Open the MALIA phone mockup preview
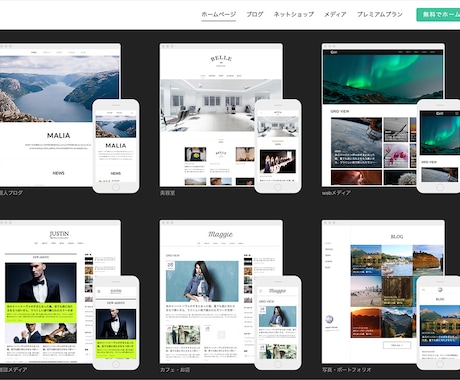Viewport: 460px width, 380px height. [x=116, y=146]
